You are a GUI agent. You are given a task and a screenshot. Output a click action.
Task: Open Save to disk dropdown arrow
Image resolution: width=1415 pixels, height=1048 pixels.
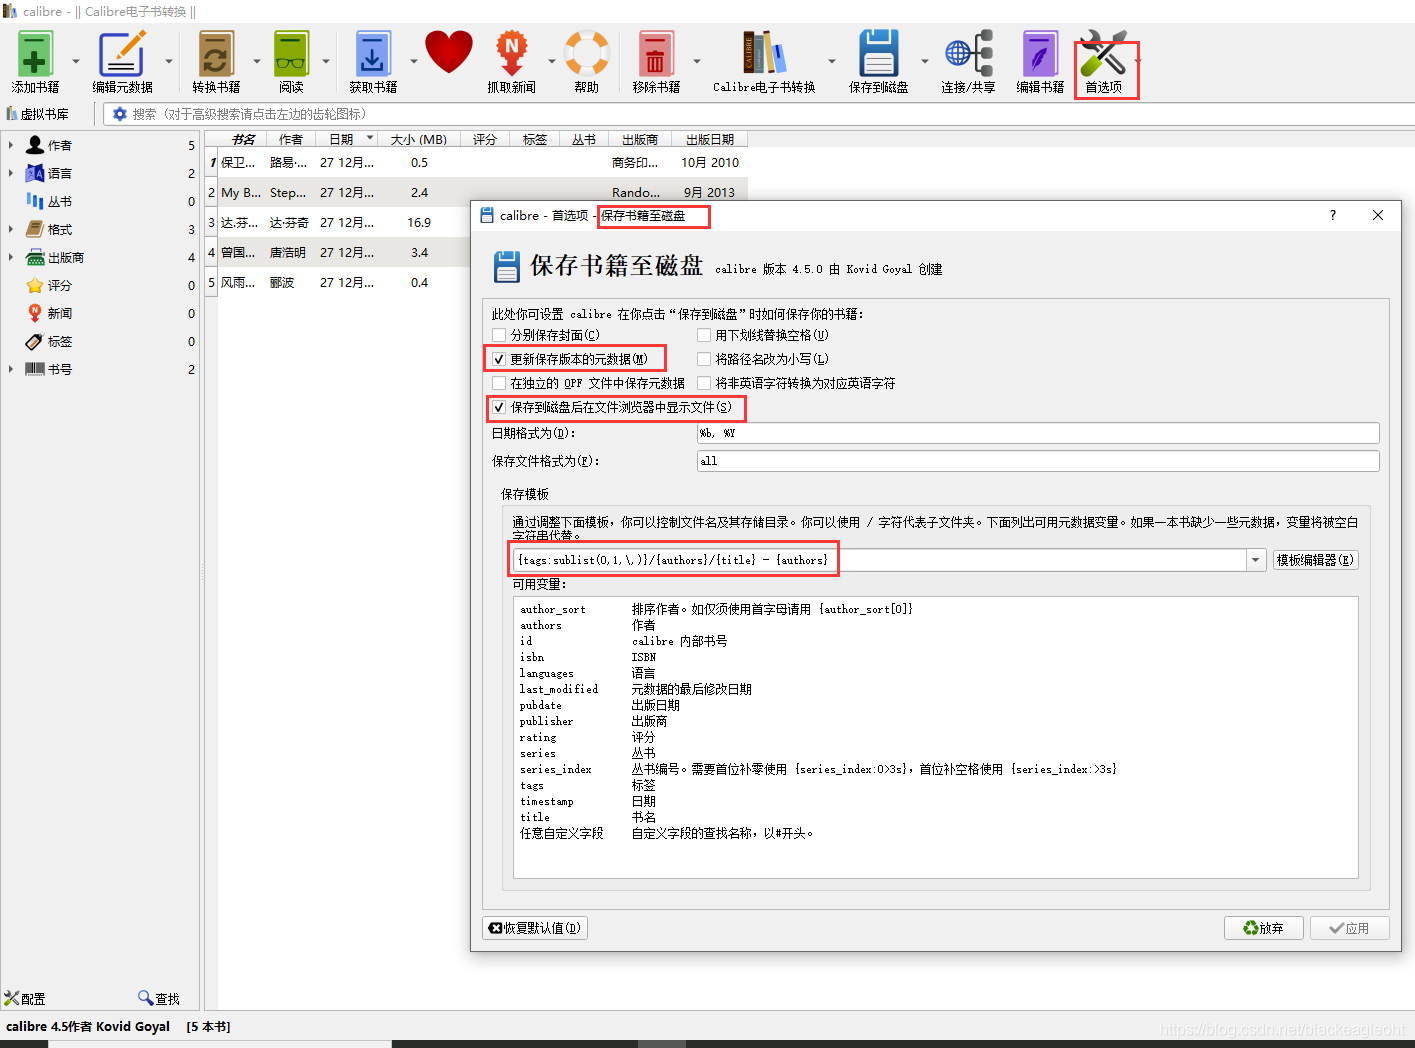tap(924, 61)
